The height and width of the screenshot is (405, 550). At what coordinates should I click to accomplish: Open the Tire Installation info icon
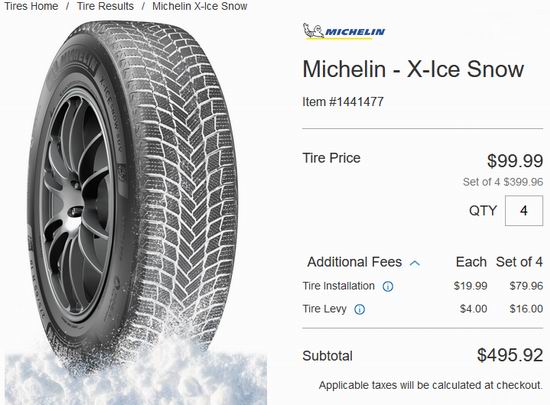pos(388,286)
